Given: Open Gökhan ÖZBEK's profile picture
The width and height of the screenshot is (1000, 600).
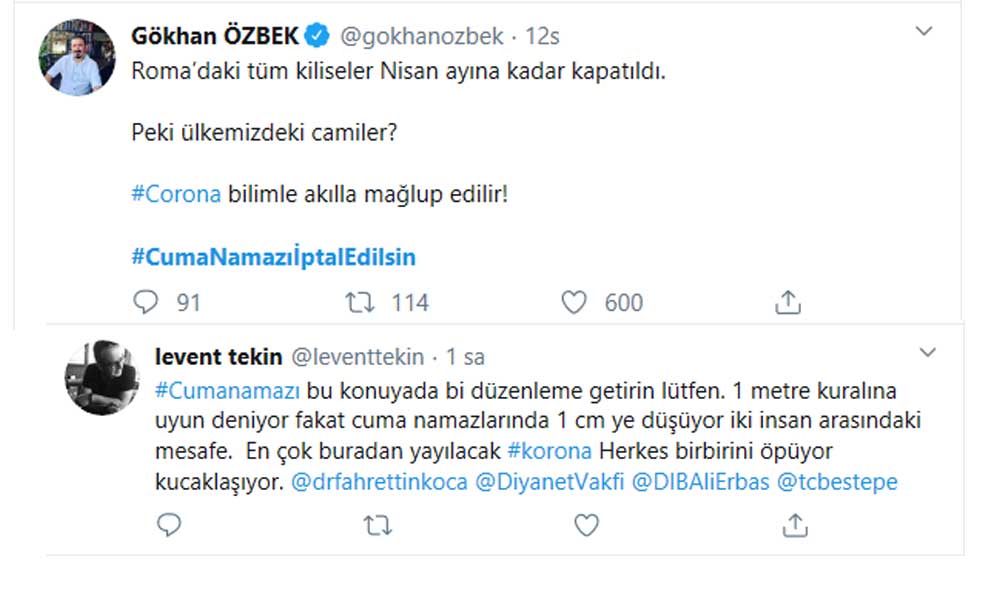Looking at the screenshot, I should coord(77,57).
